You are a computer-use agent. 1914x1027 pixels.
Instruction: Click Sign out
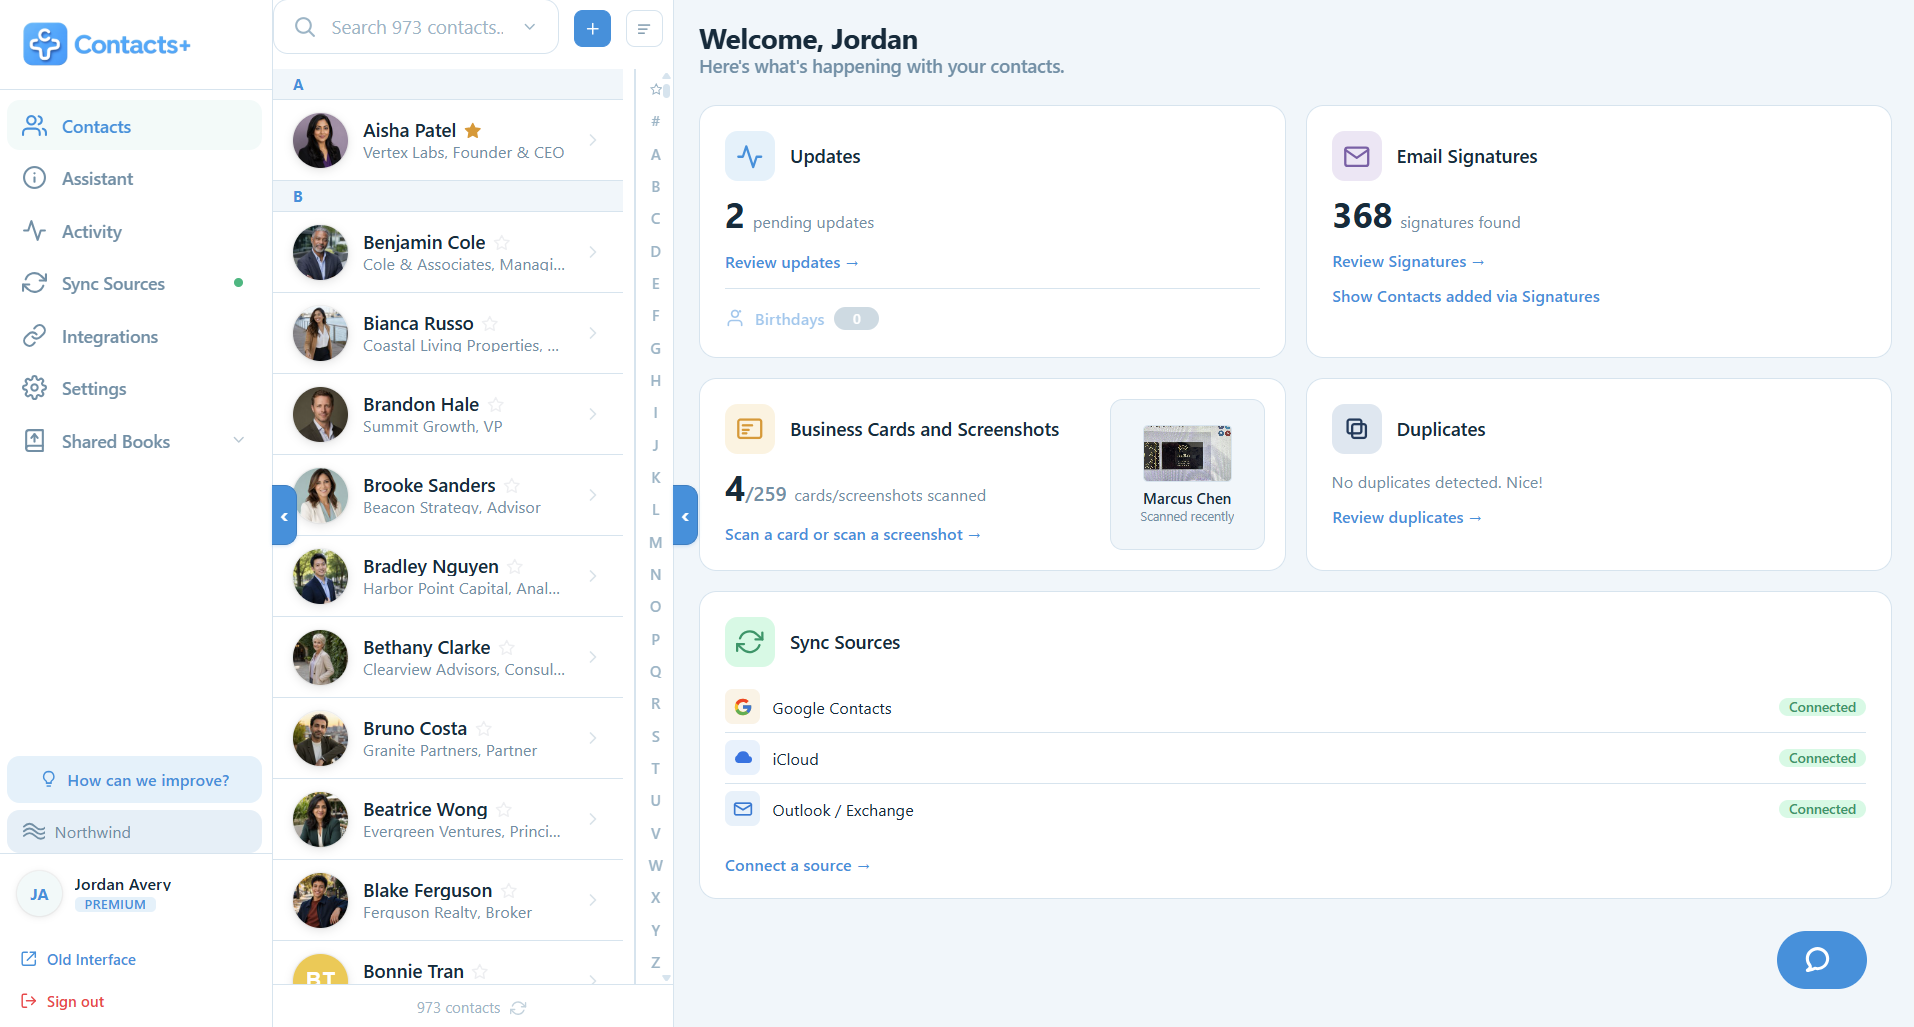[x=63, y=1001]
